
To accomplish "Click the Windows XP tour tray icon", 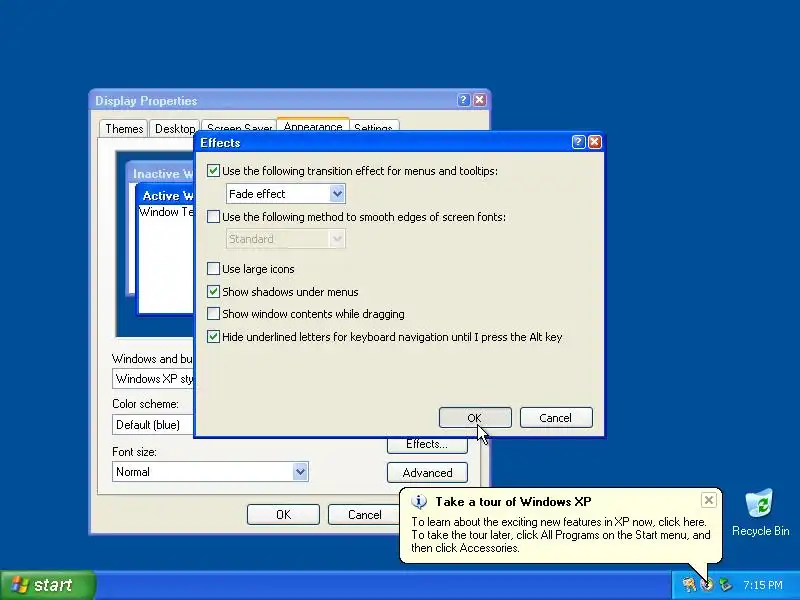I will tap(707, 585).
